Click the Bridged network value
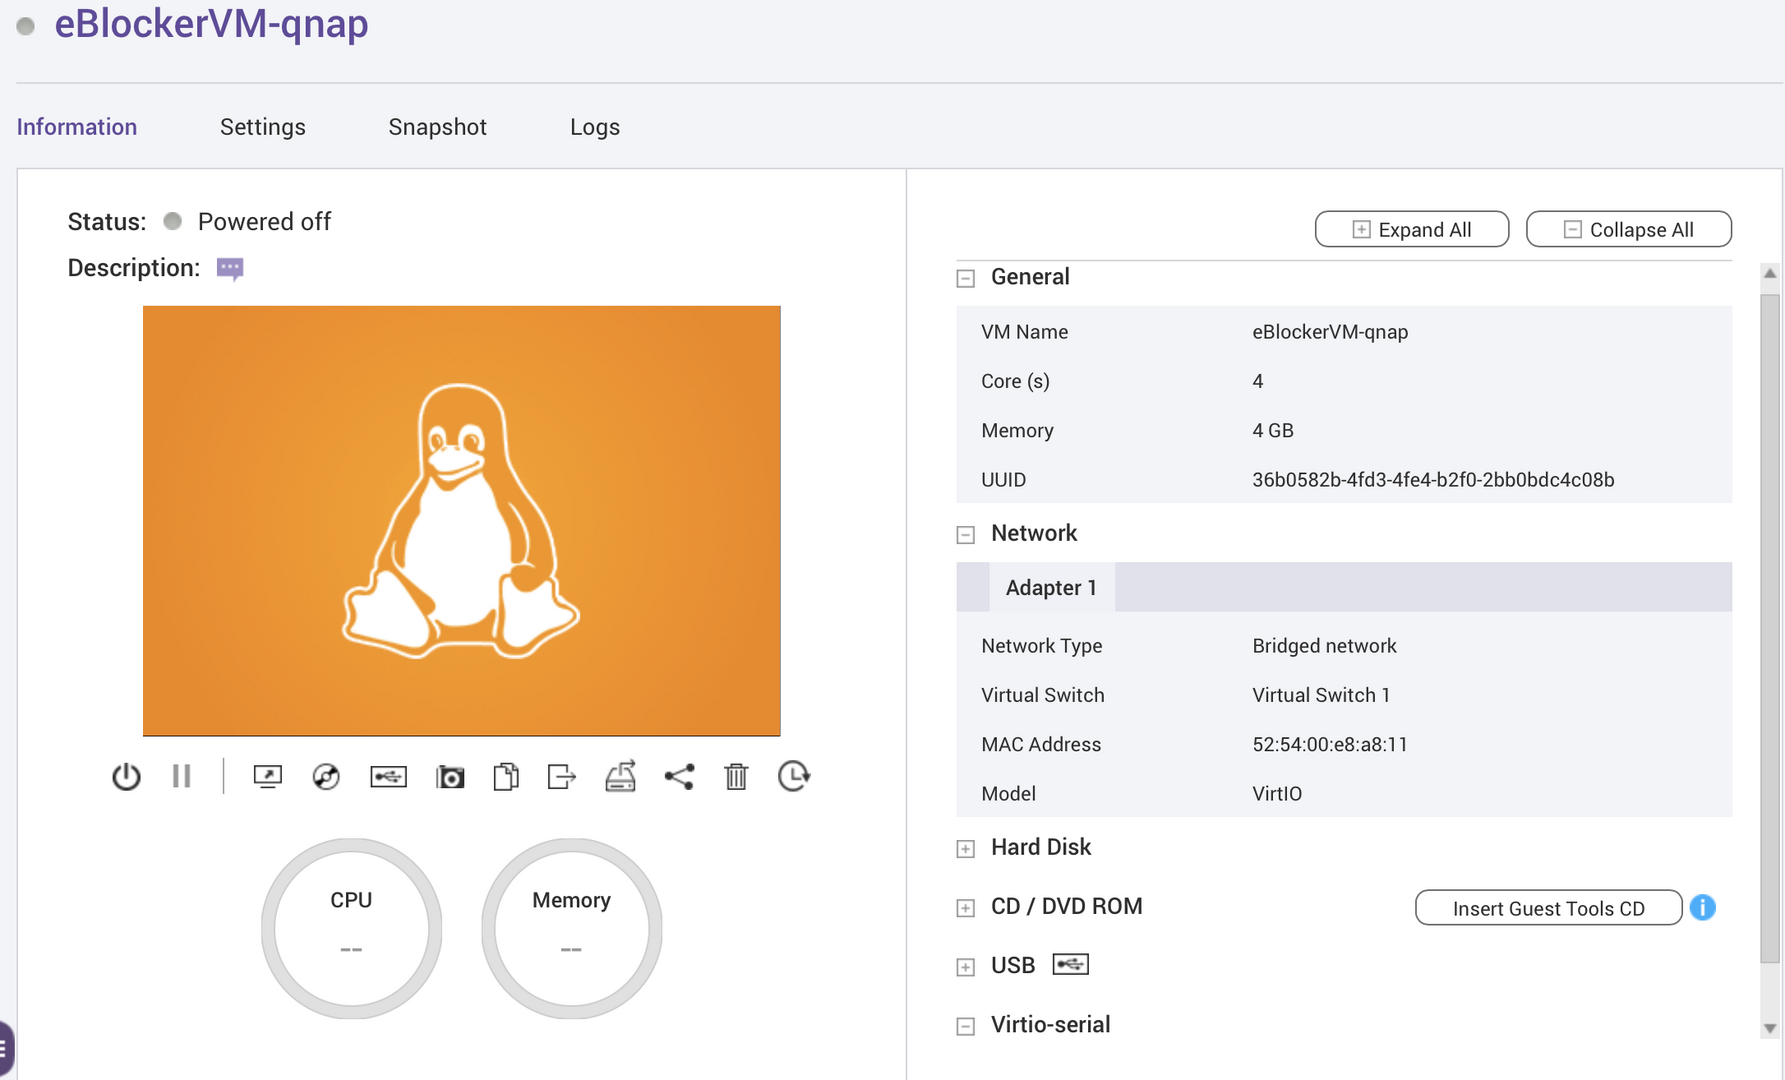Screen dimensions: 1785x1080 (1324, 646)
